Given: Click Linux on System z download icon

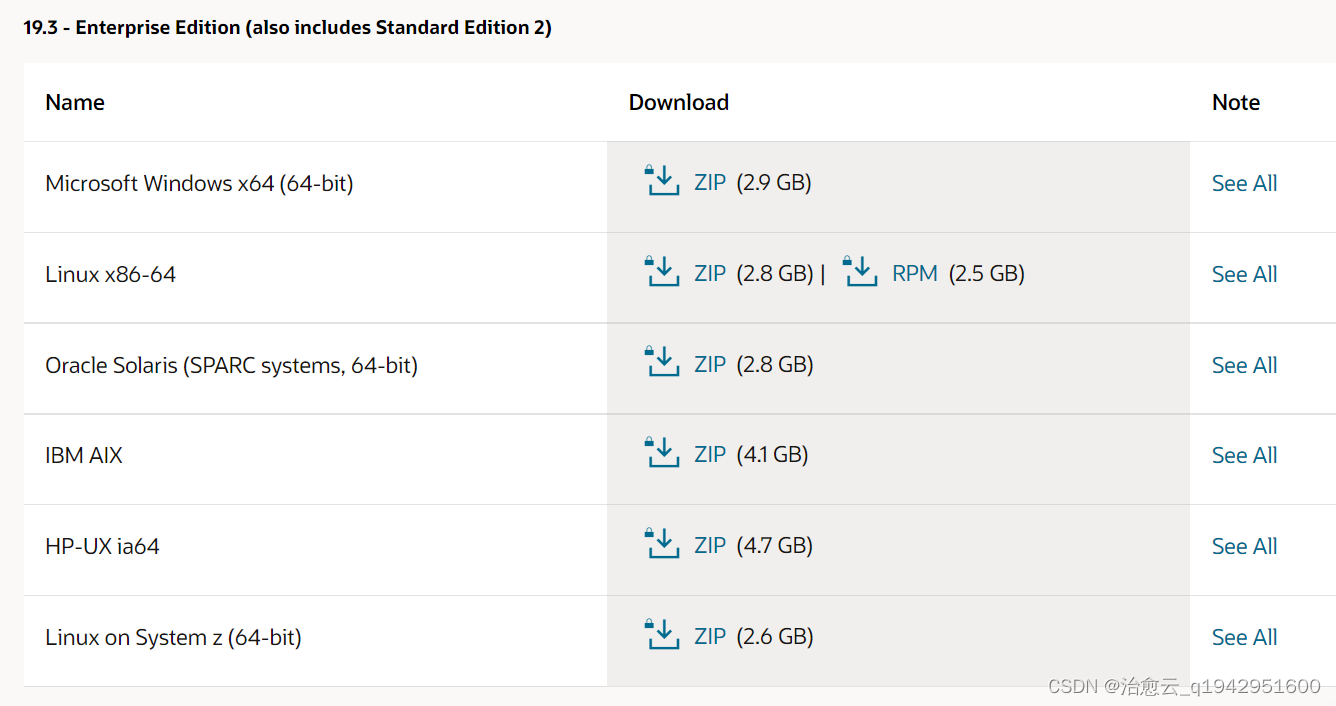Looking at the screenshot, I should tap(662, 635).
